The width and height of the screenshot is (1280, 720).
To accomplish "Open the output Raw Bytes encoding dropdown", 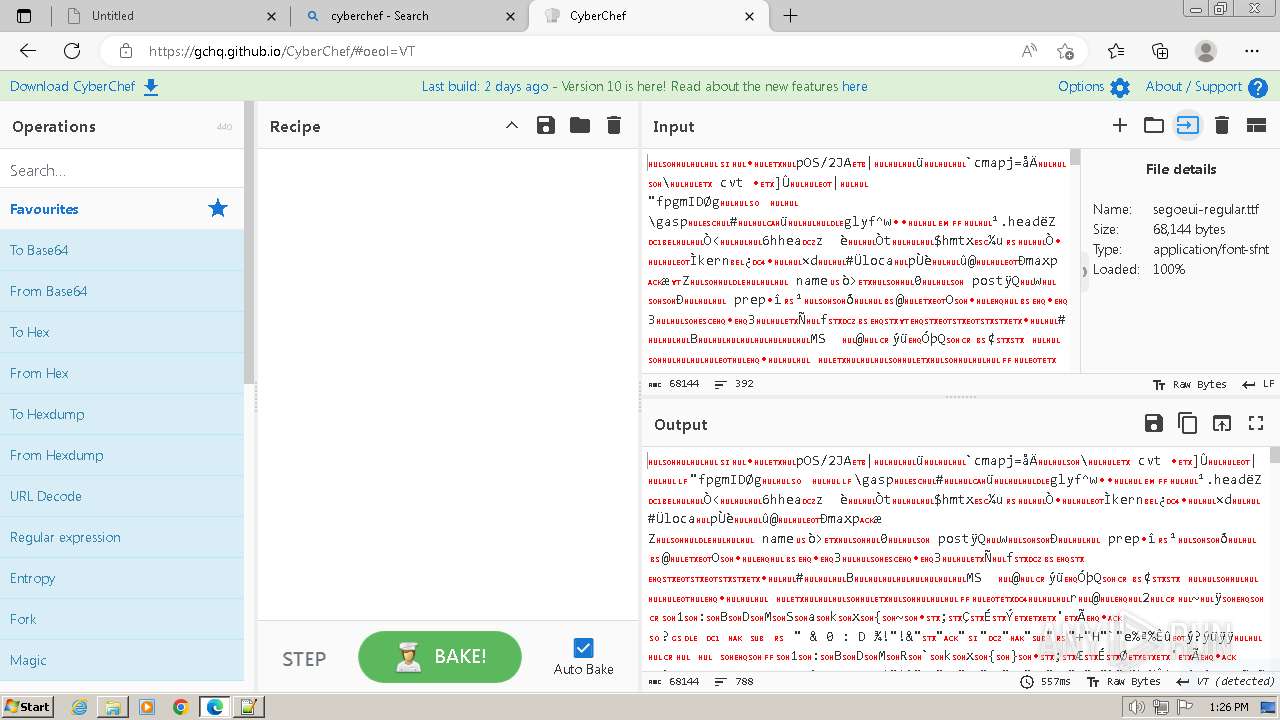I will pos(1125,682).
